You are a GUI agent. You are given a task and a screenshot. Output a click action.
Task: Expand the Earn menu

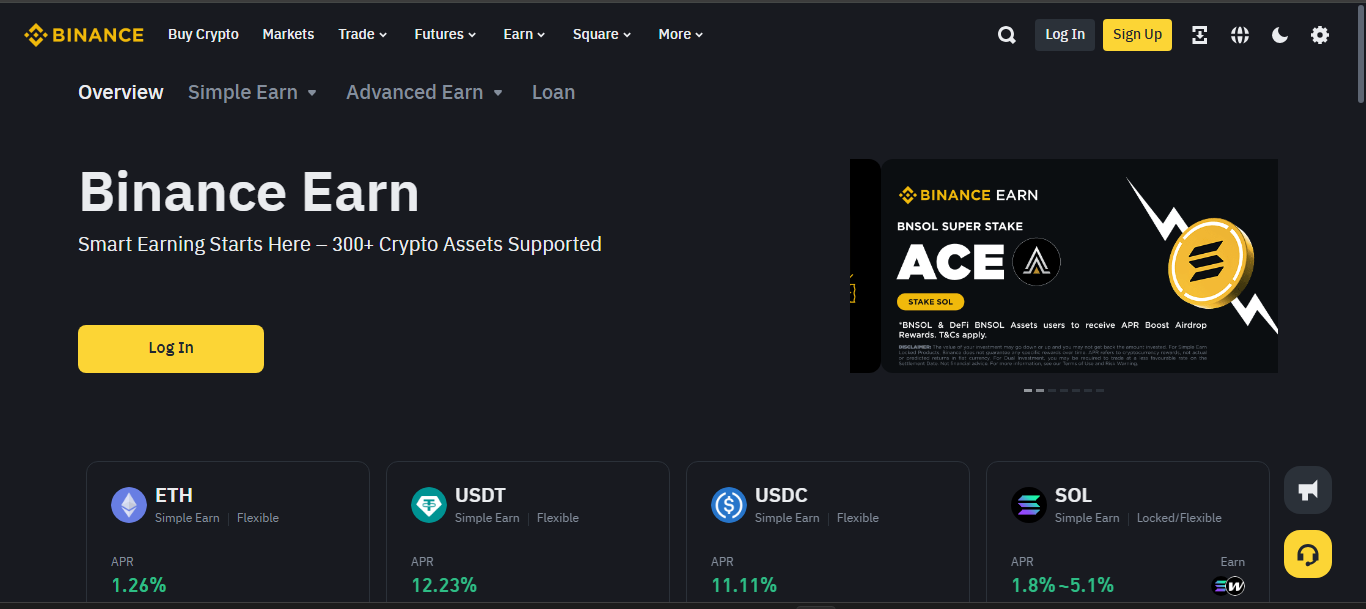pyautogui.click(x=525, y=34)
